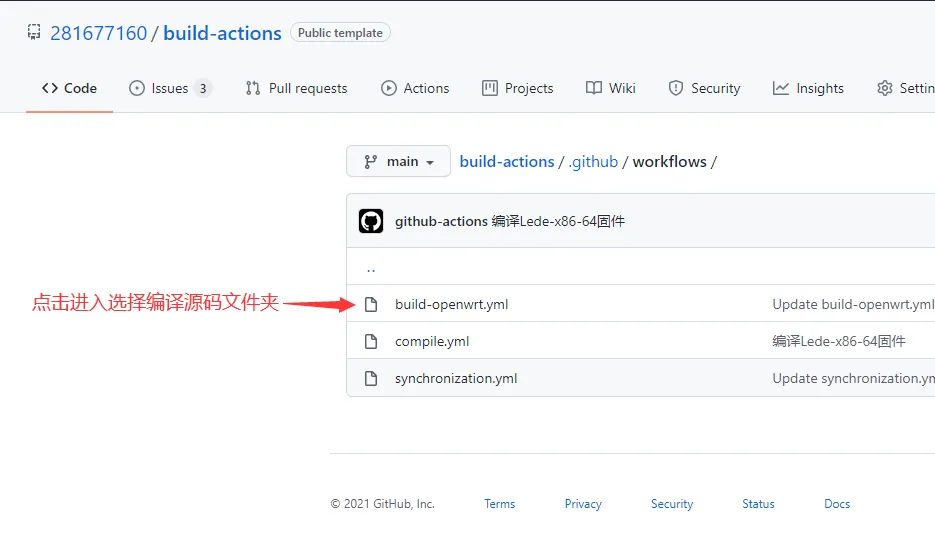Open the Pull requests tab

(296, 88)
